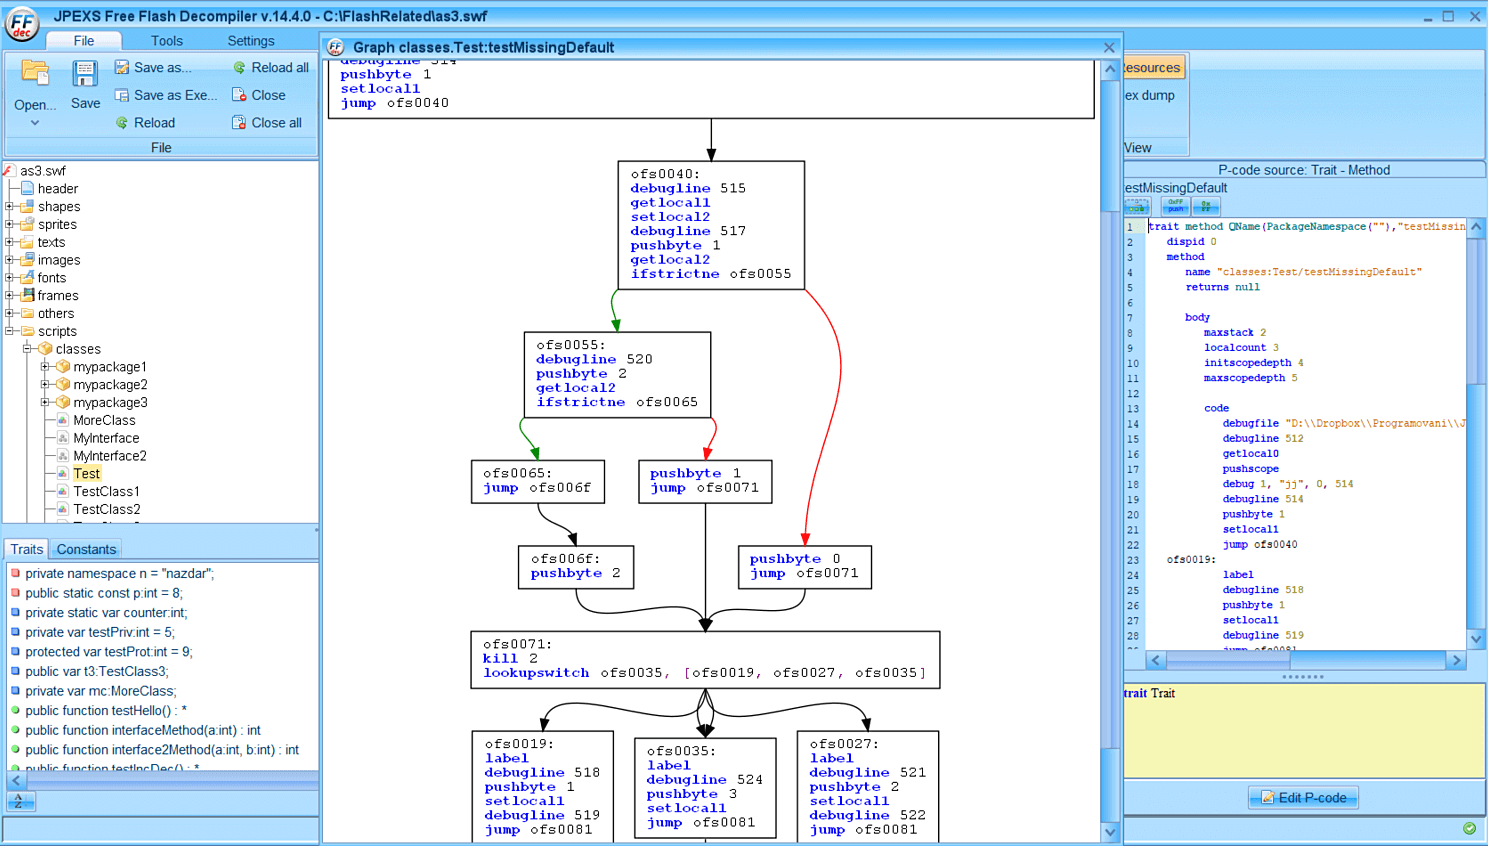Toggle the 0x FF hex-only button
The width and height of the screenshot is (1488, 846).
tap(1206, 207)
